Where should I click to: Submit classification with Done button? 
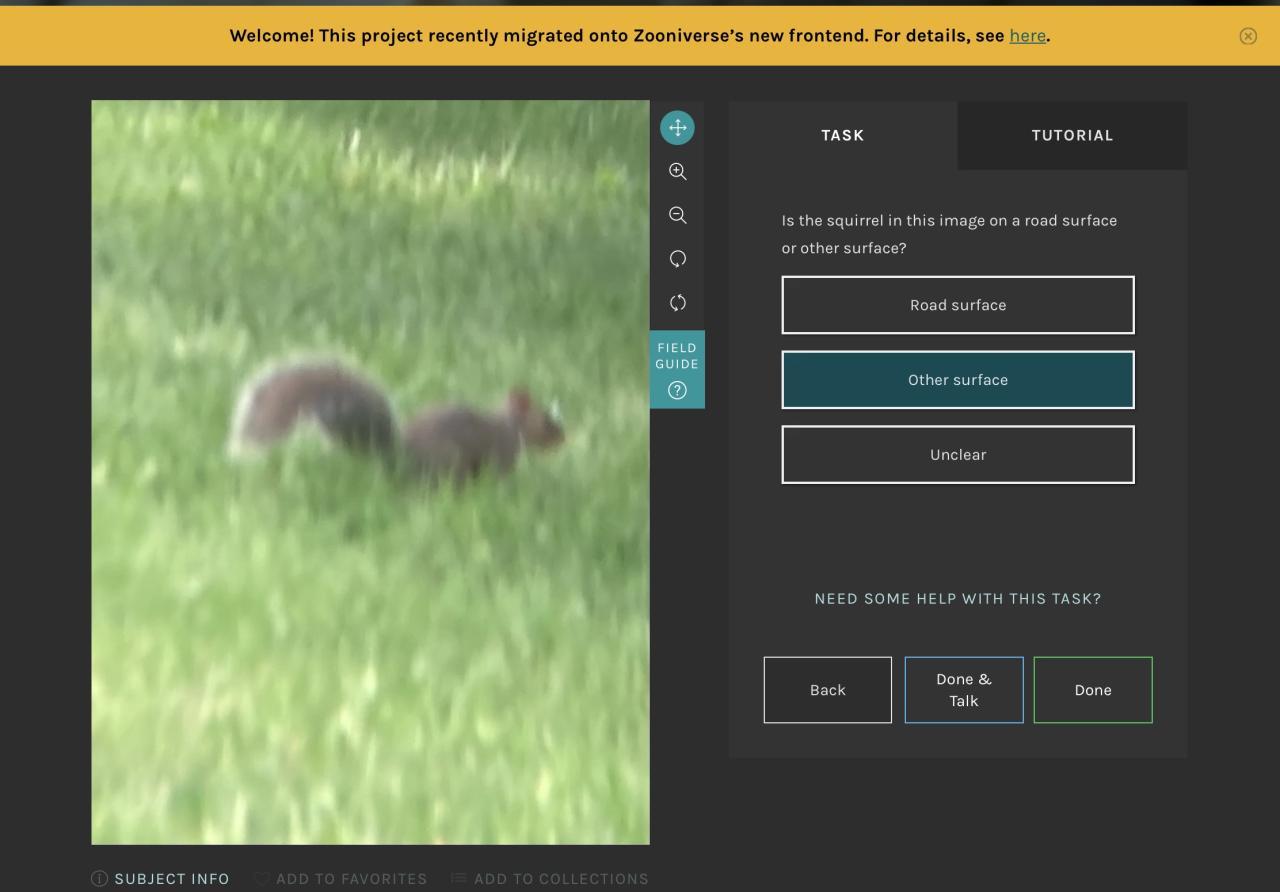tap(1093, 690)
